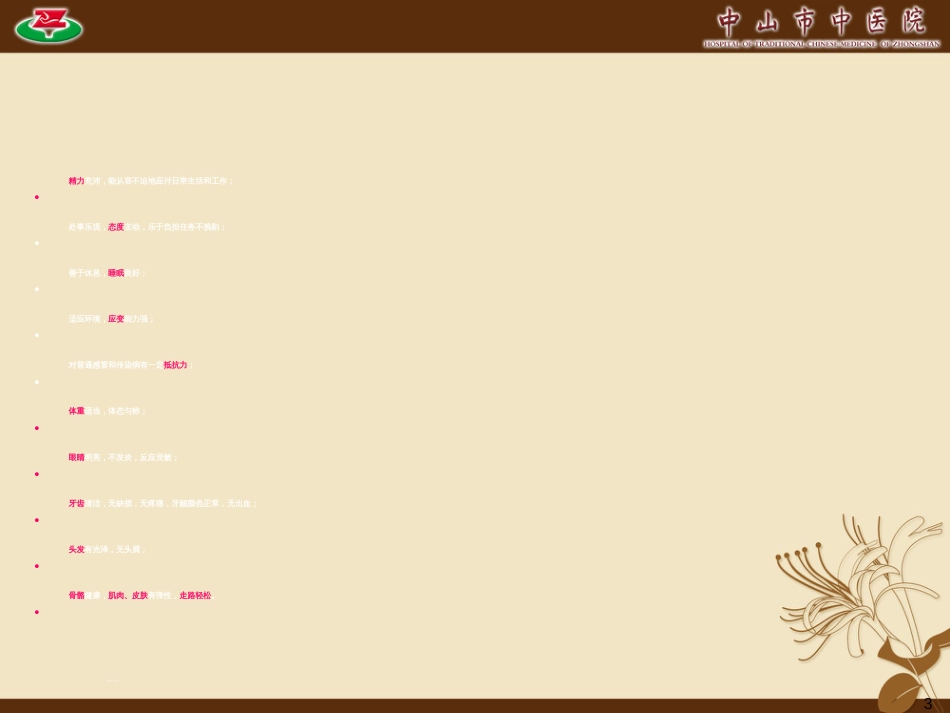Select the pink keyword 精力
Screen dimensions: 950x713
tap(76, 181)
